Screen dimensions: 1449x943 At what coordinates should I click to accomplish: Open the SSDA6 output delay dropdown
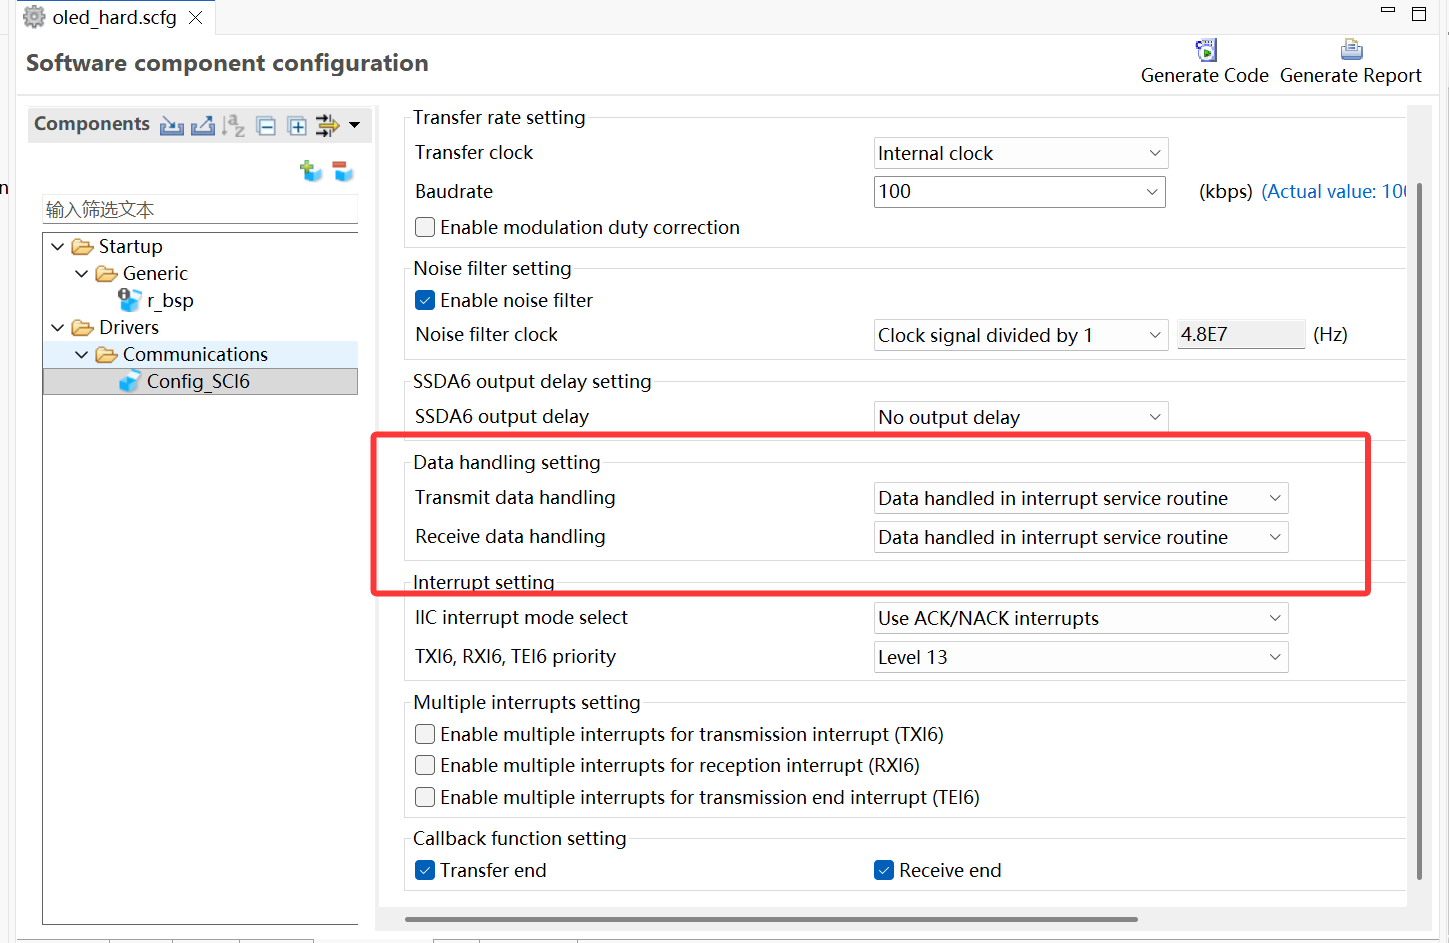[x=1021, y=417]
